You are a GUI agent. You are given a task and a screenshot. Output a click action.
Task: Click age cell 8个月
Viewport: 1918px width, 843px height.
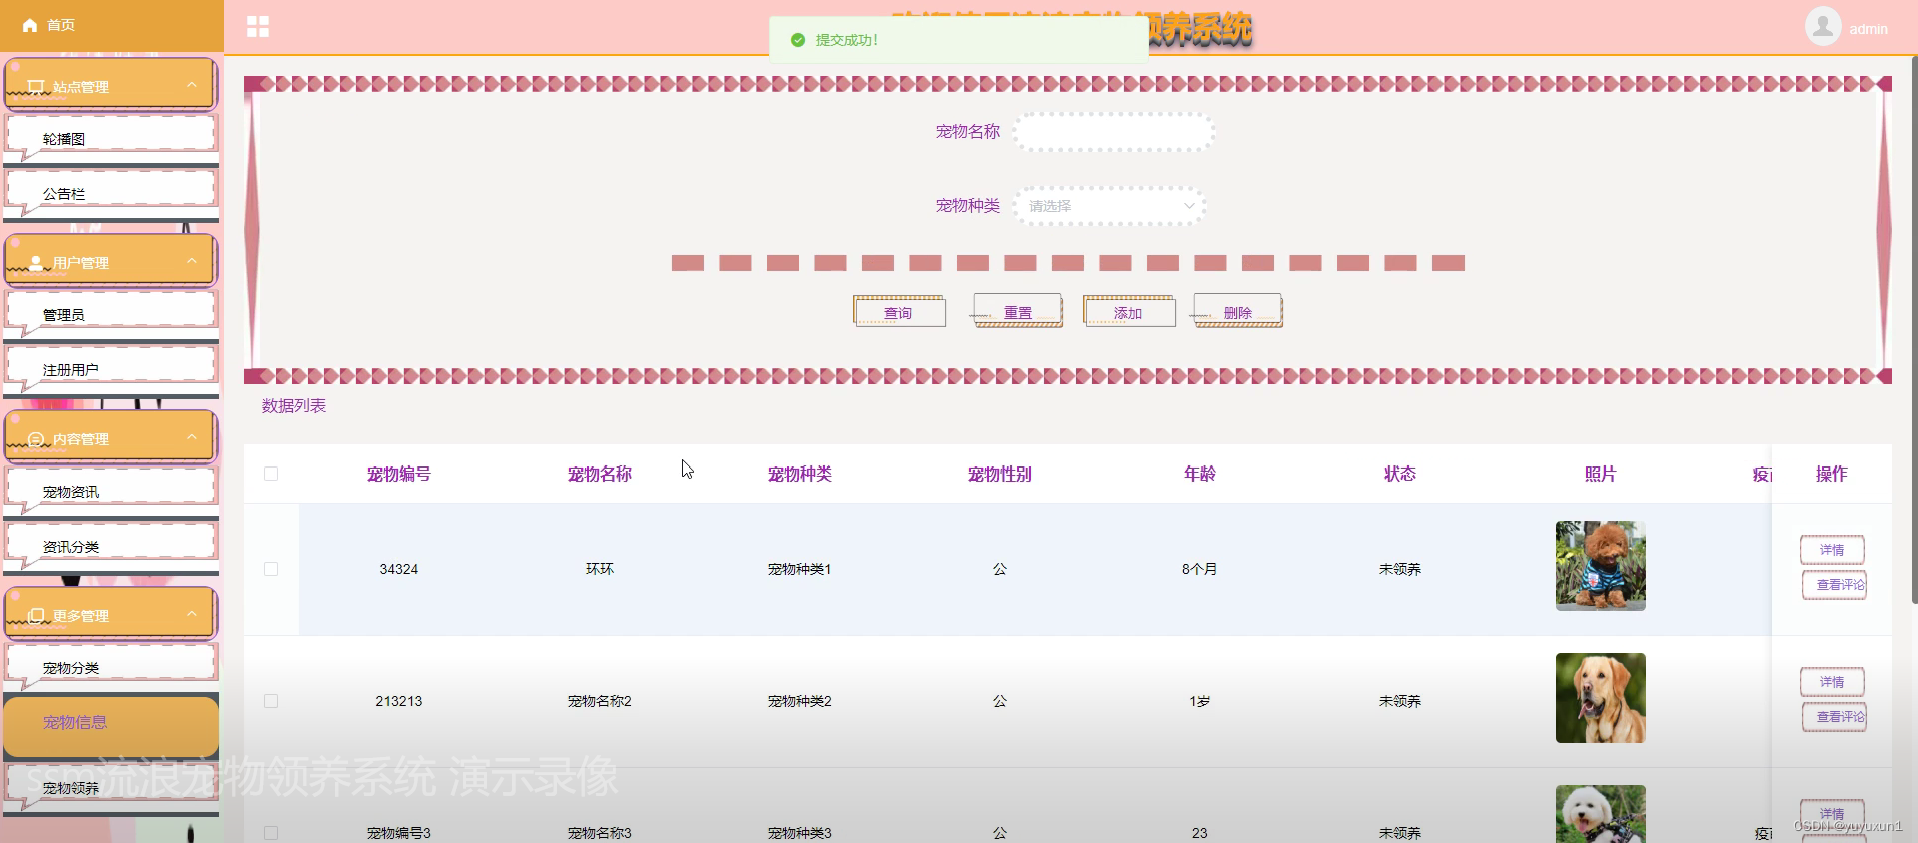1200,569
